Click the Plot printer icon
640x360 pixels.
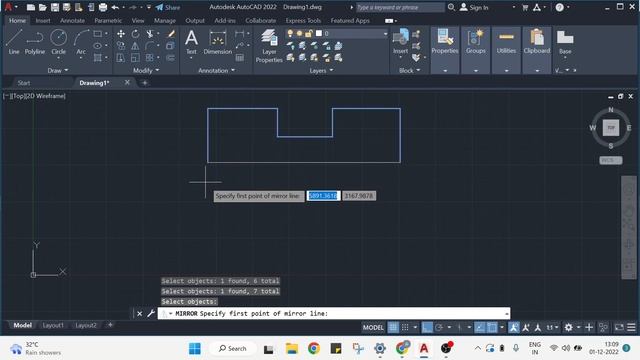(103, 7)
